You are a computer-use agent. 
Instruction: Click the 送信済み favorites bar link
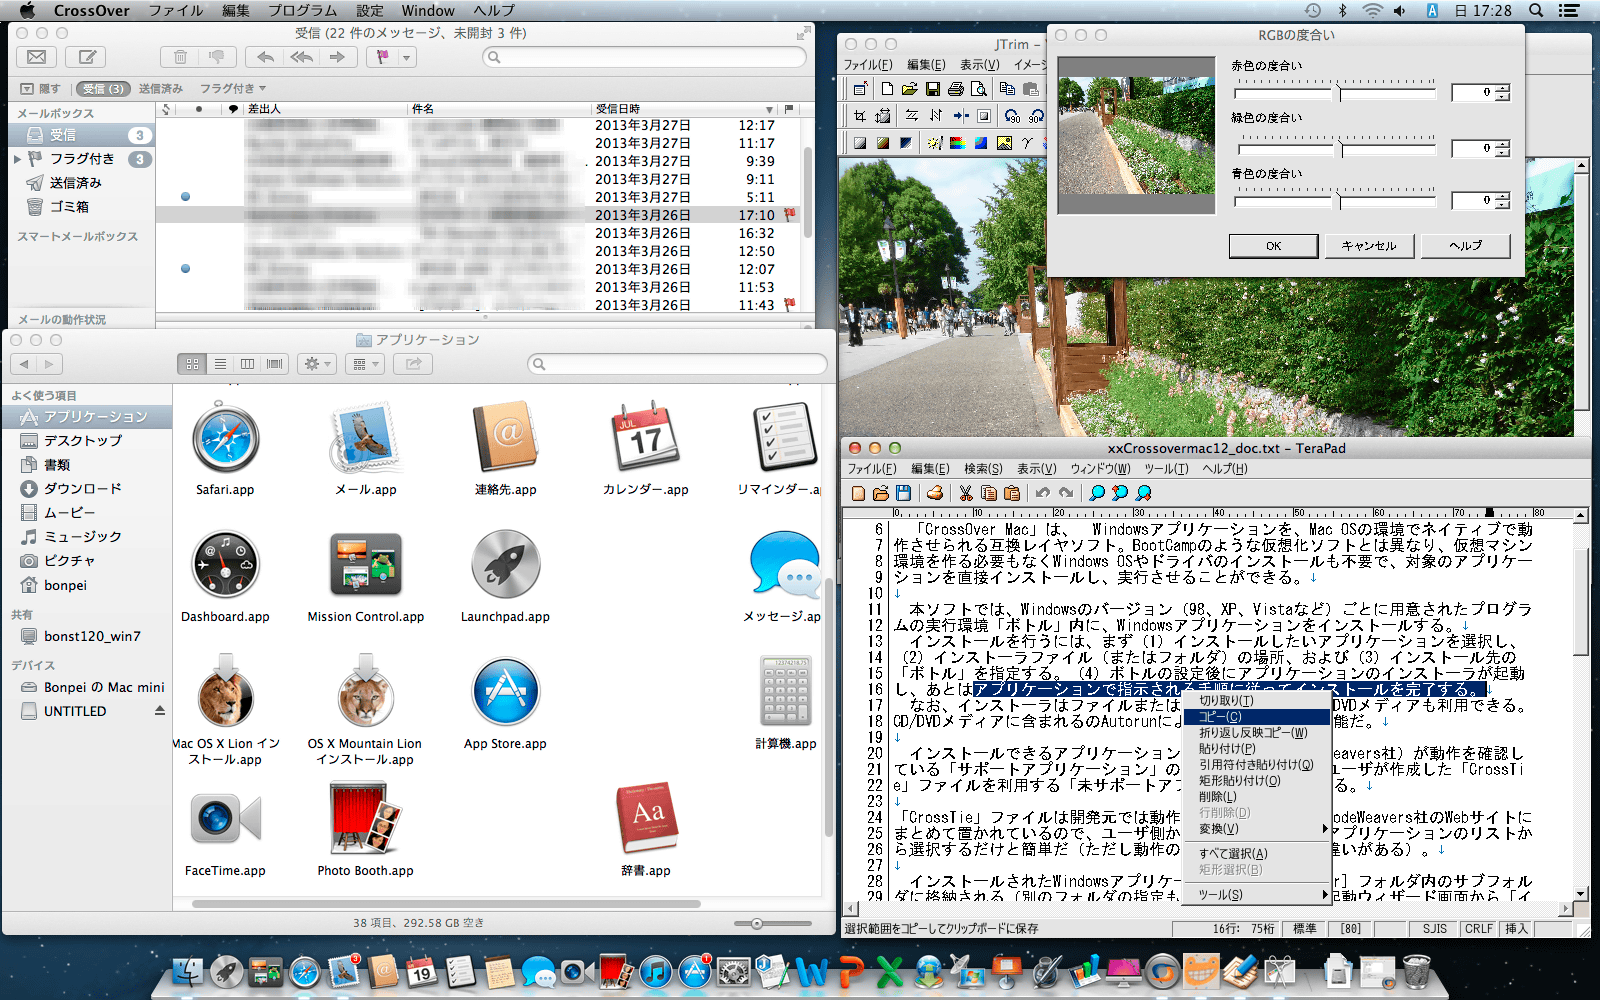point(161,89)
